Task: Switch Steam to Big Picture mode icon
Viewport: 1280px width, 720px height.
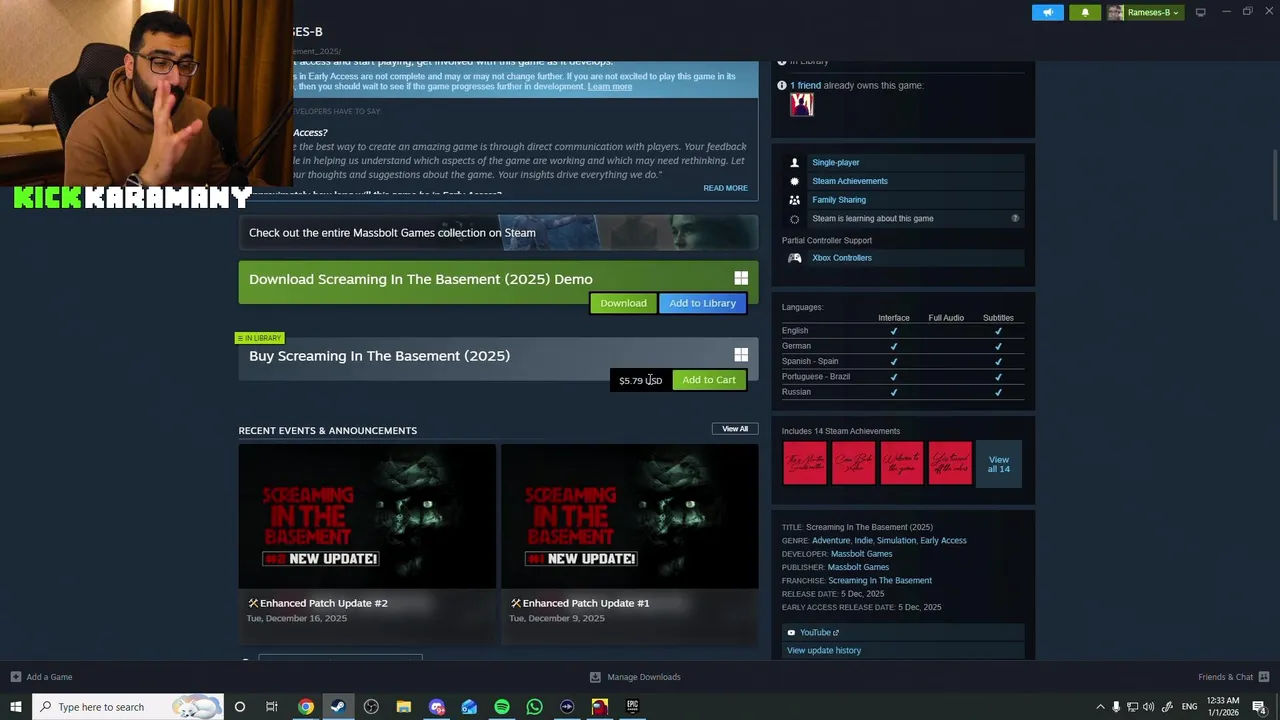Action: (x=1201, y=12)
